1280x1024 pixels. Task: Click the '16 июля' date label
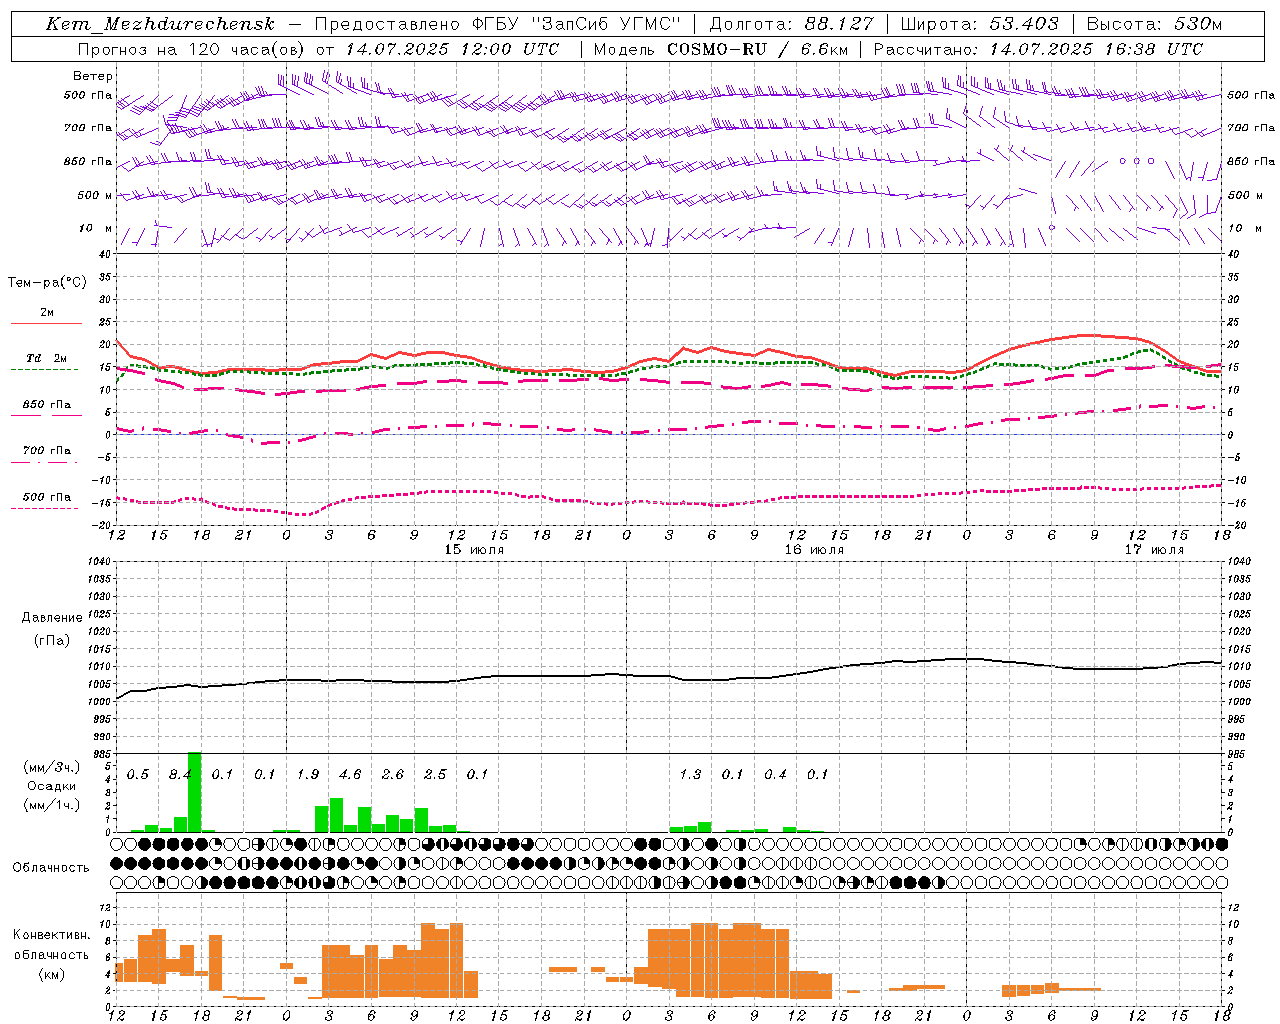click(x=814, y=550)
